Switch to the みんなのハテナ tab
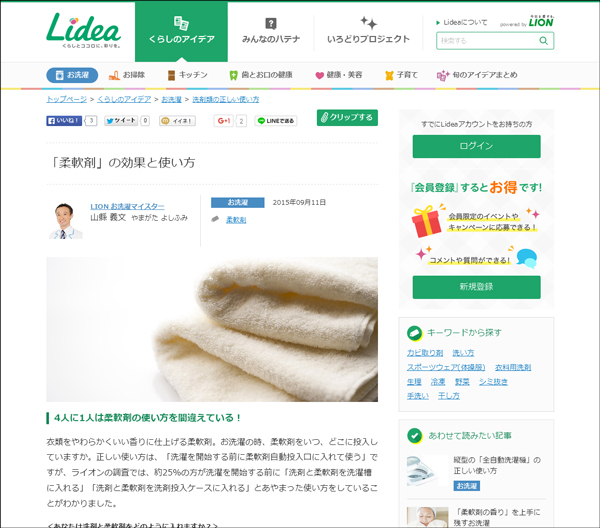The width and height of the screenshot is (600, 528). pyautogui.click(x=271, y=31)
